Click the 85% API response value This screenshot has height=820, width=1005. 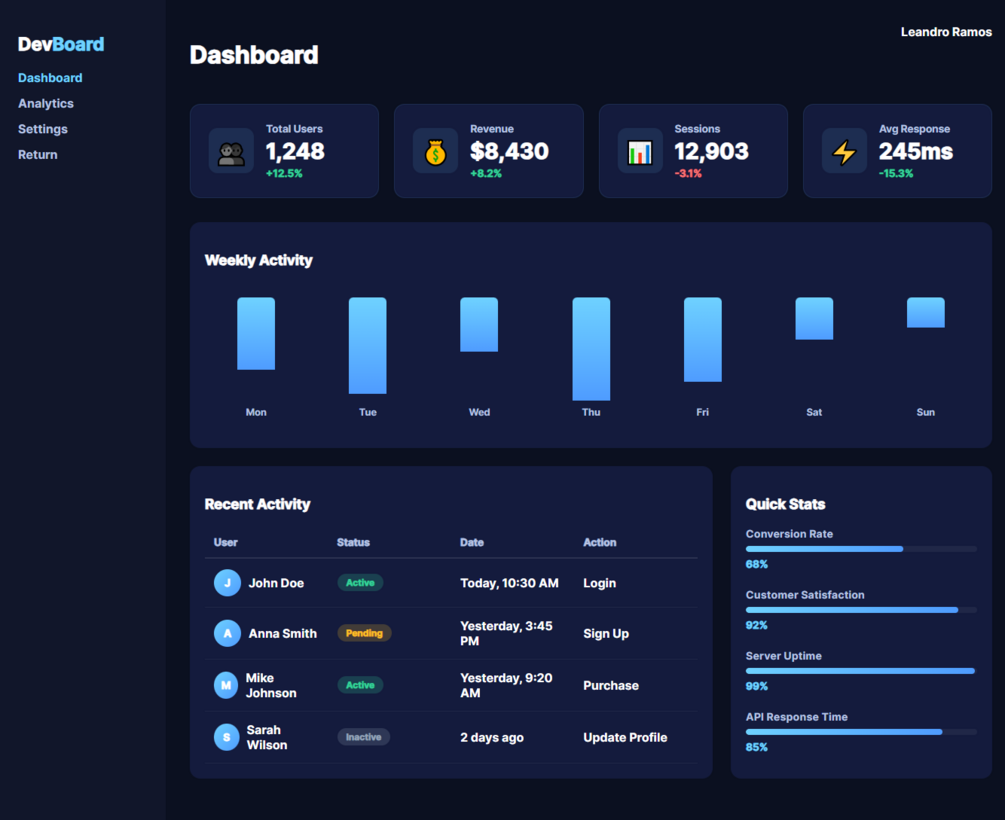[756, 747]
